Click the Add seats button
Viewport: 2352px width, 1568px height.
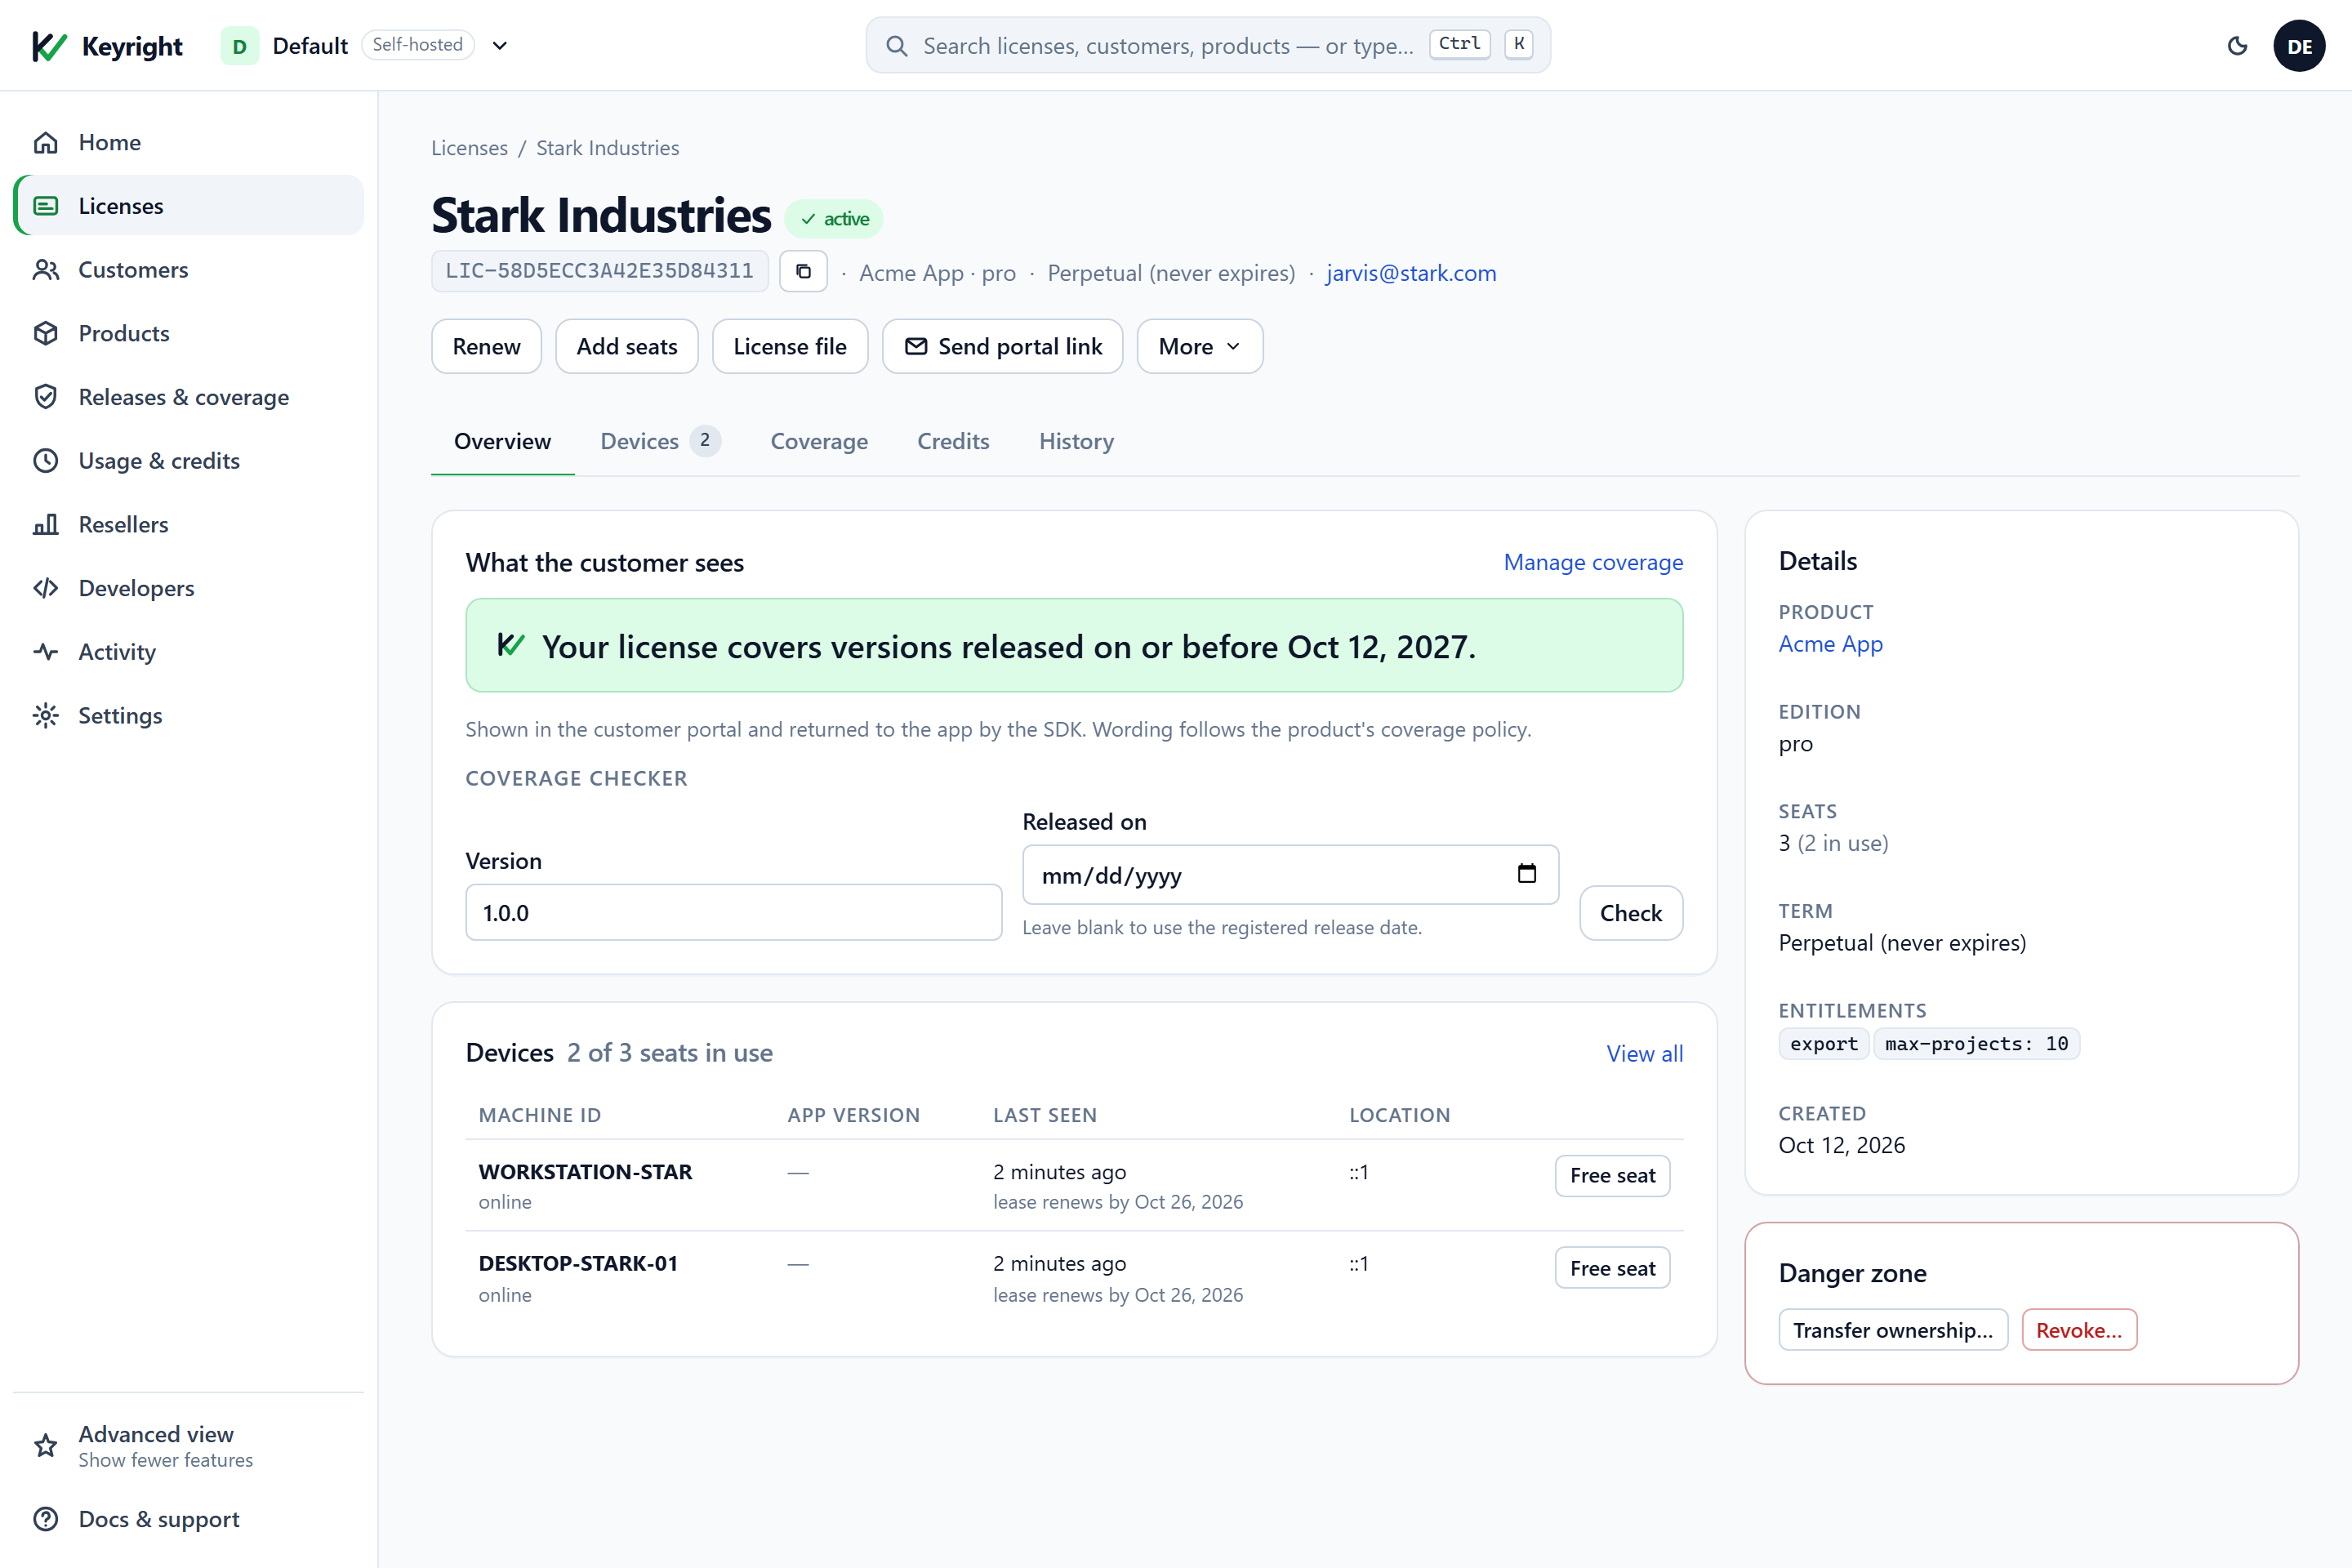point(627,346)
